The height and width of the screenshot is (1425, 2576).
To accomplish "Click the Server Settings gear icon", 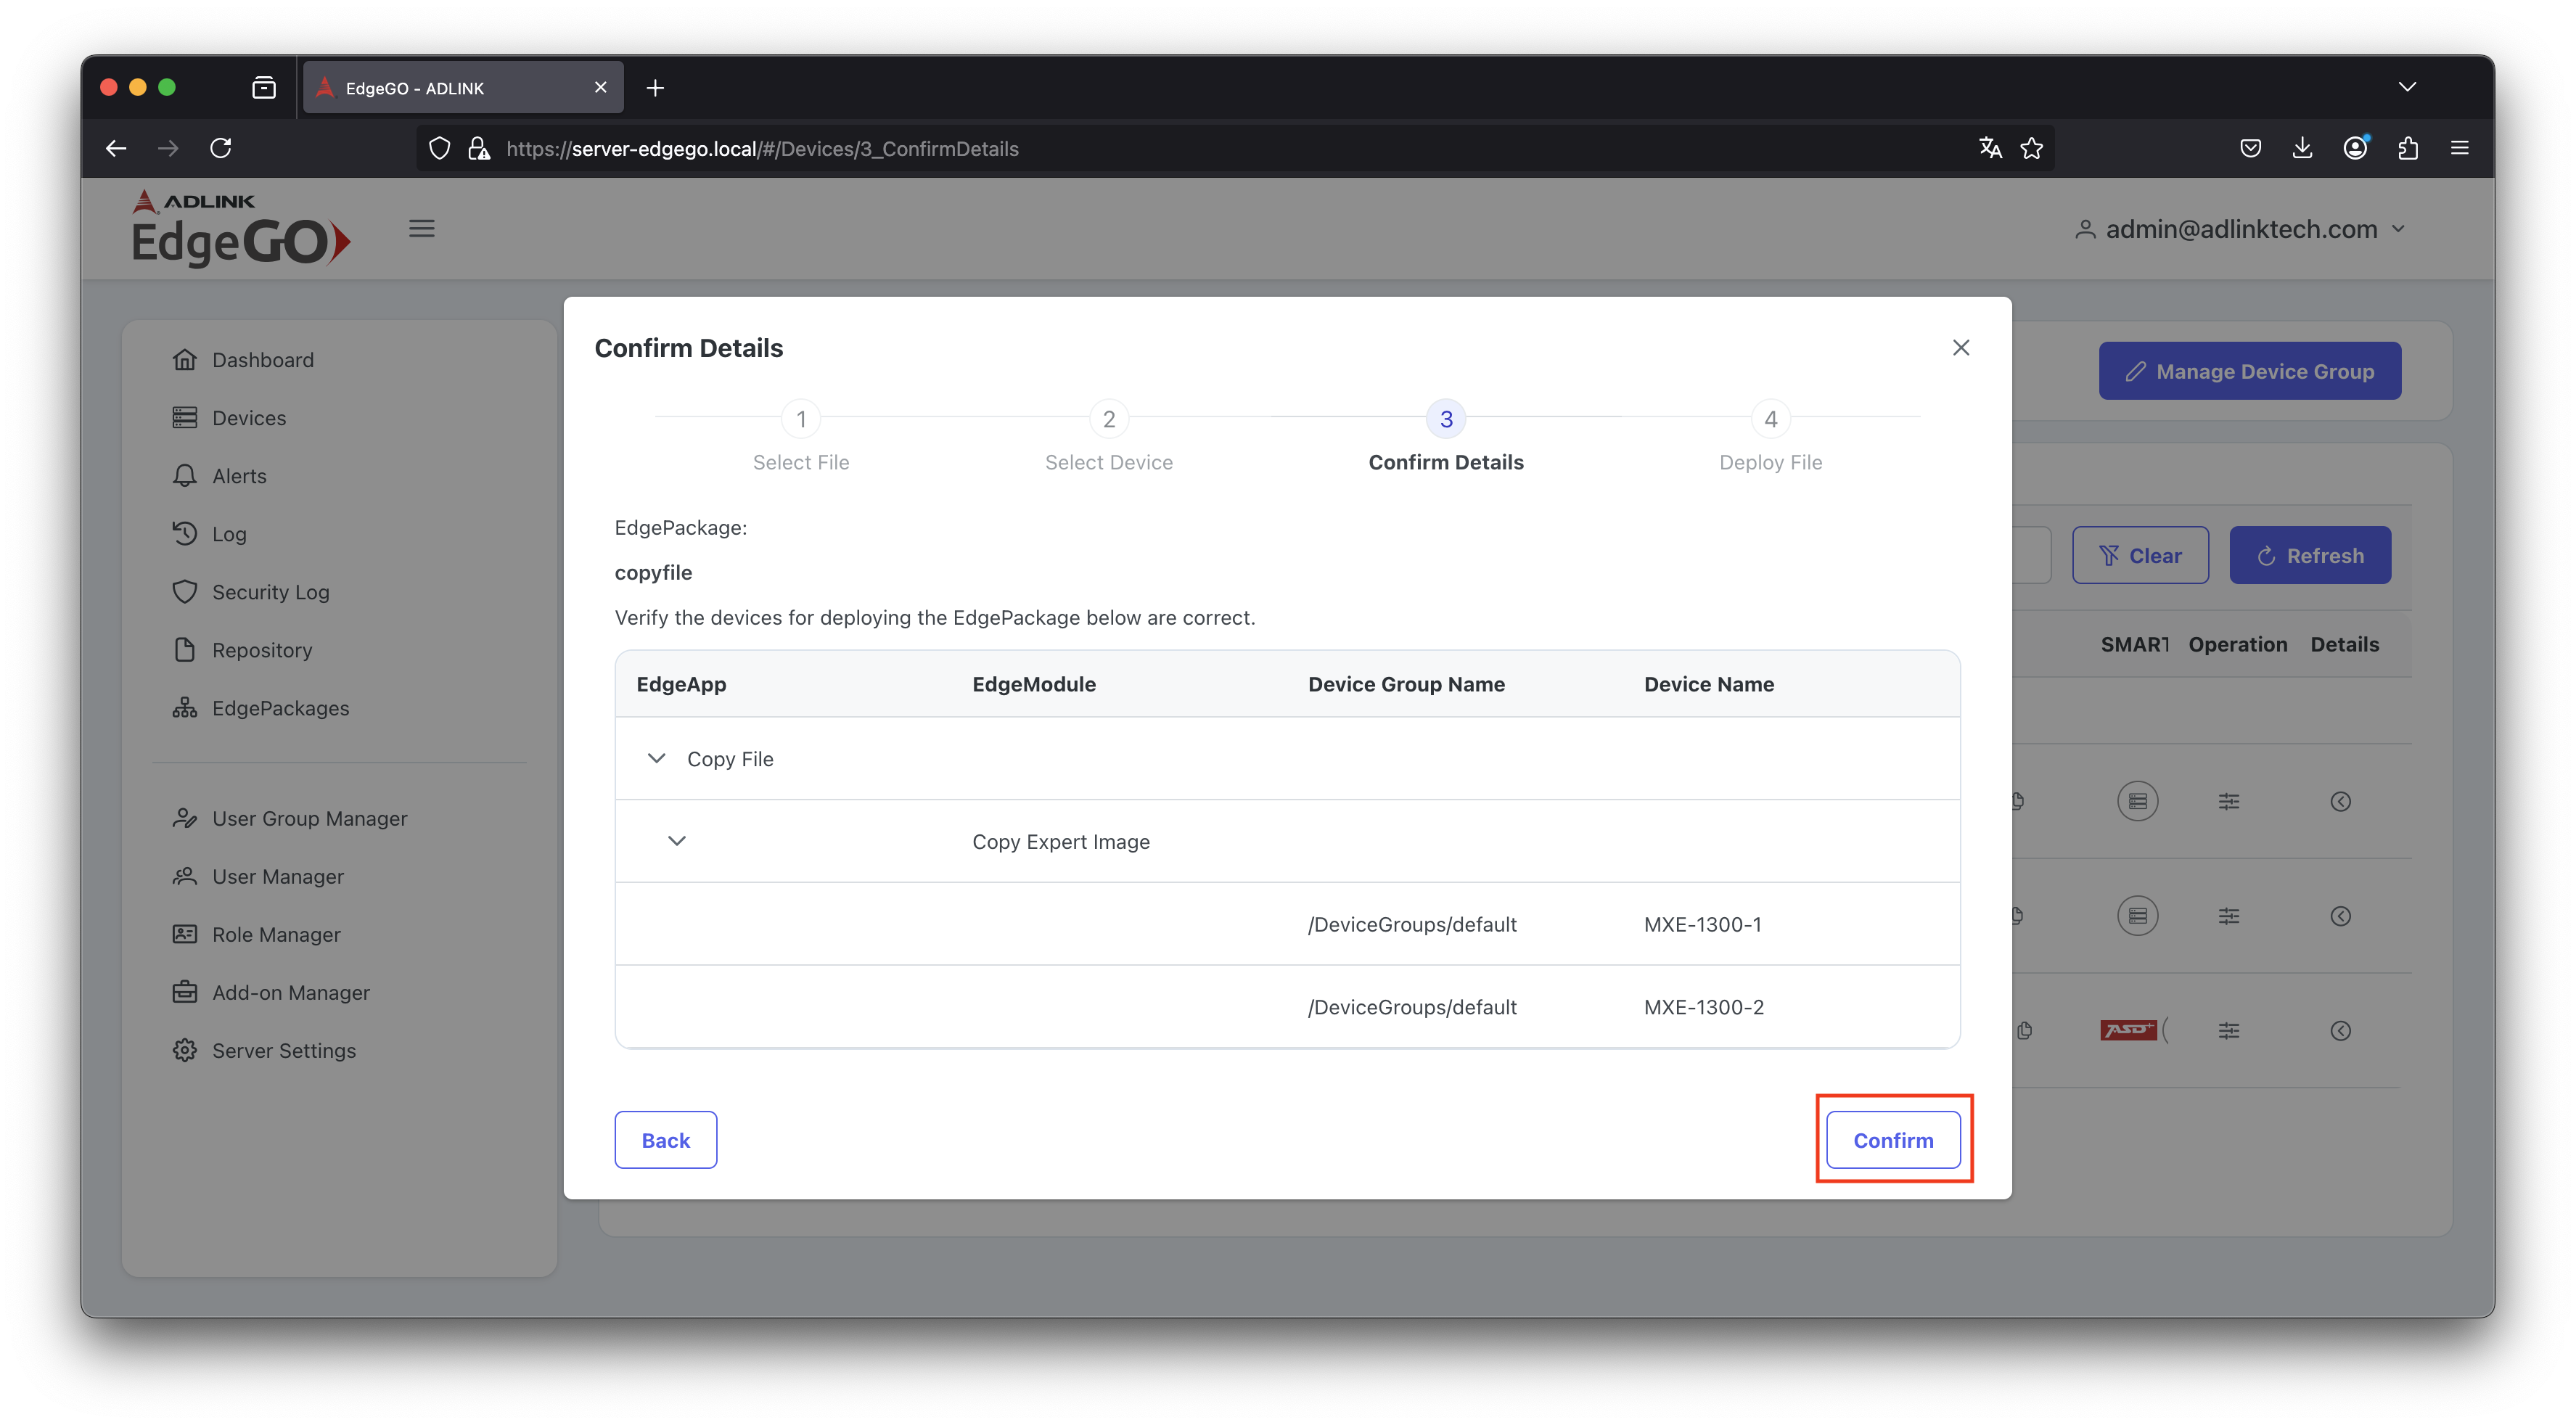I will coord(184,1051).
